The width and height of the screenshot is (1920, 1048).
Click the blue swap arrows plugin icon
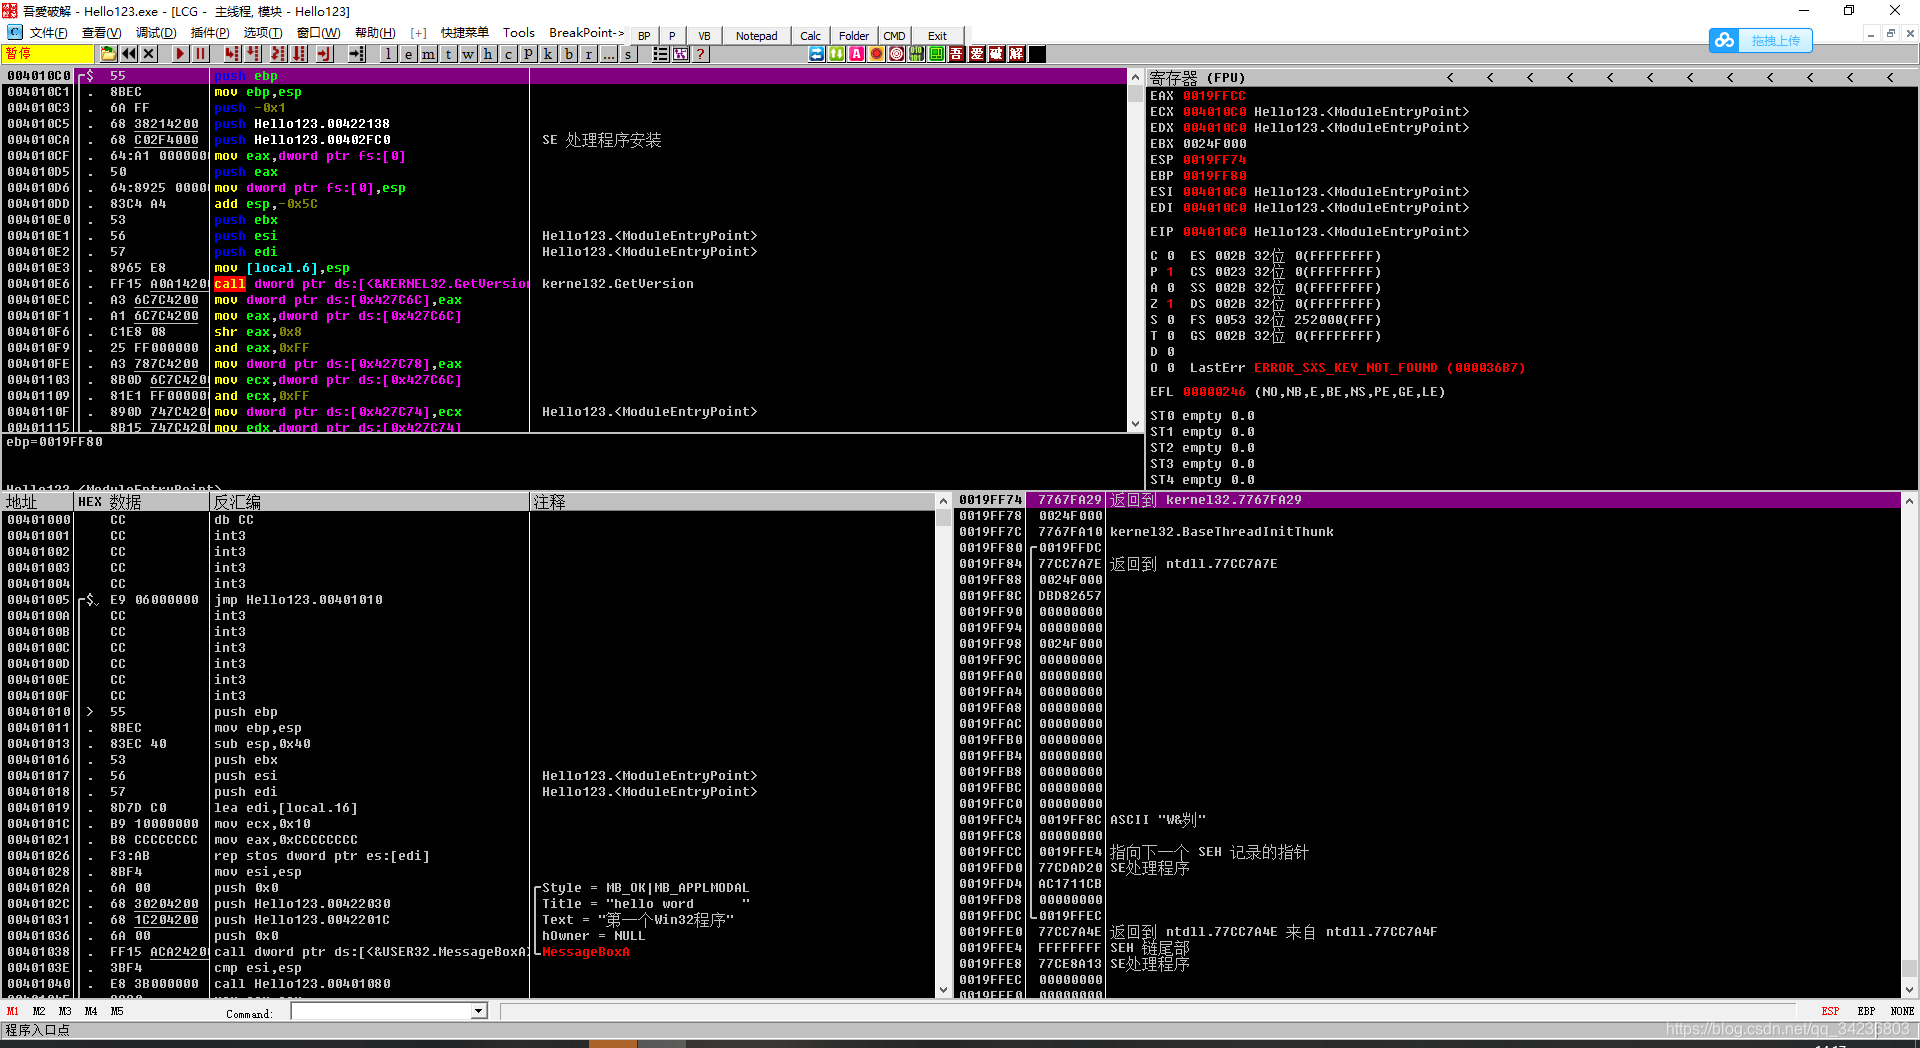coord(817,54)
